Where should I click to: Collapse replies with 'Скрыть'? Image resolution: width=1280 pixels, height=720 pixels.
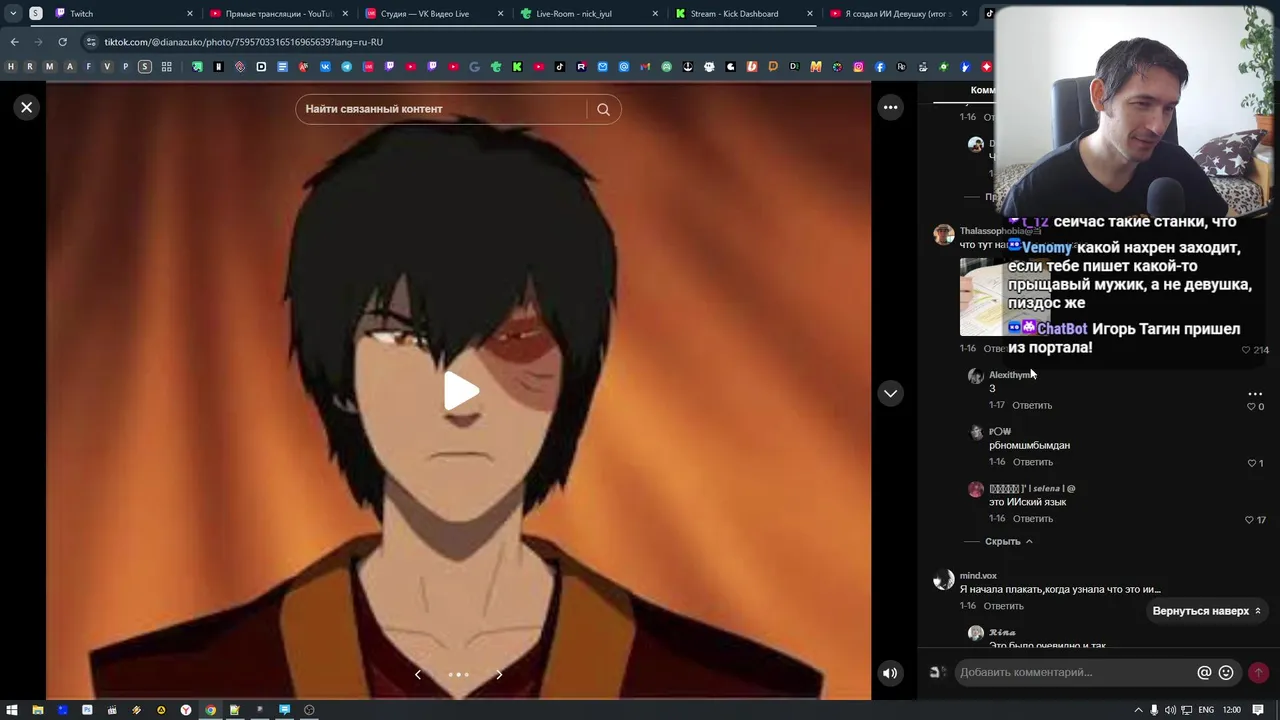pos(1008,541)
